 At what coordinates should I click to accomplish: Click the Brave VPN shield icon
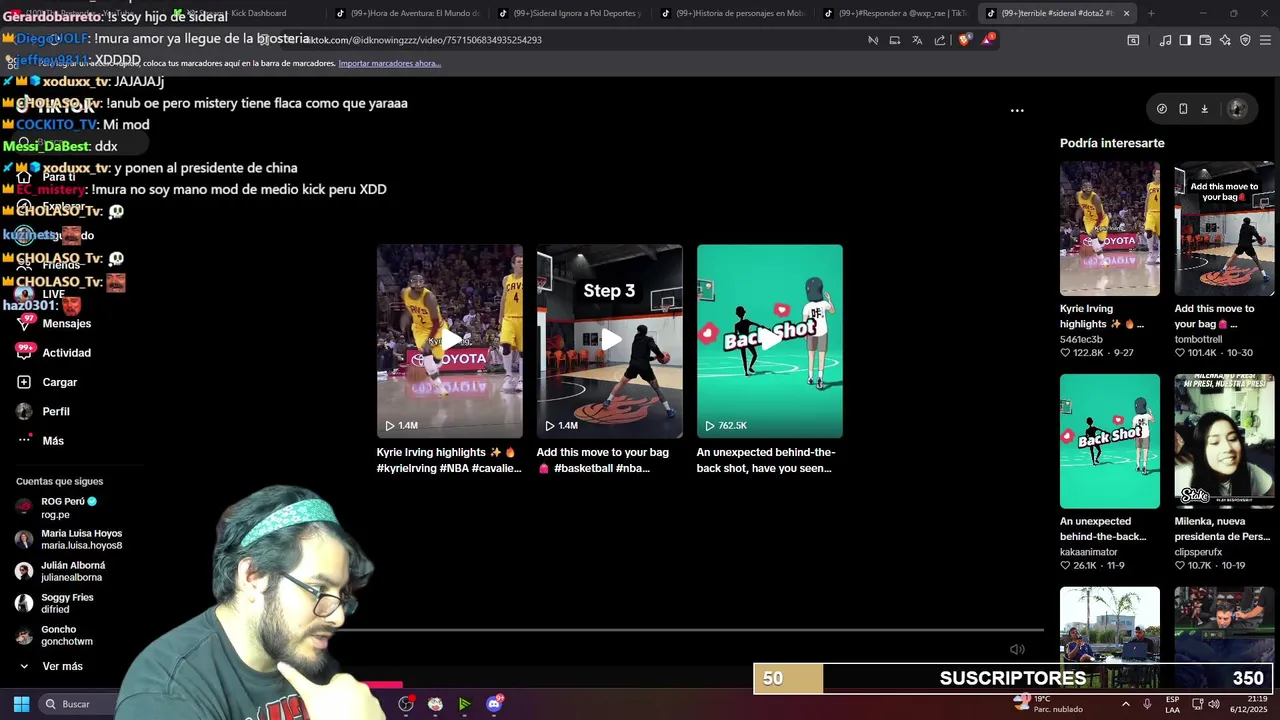(1245, 40)
